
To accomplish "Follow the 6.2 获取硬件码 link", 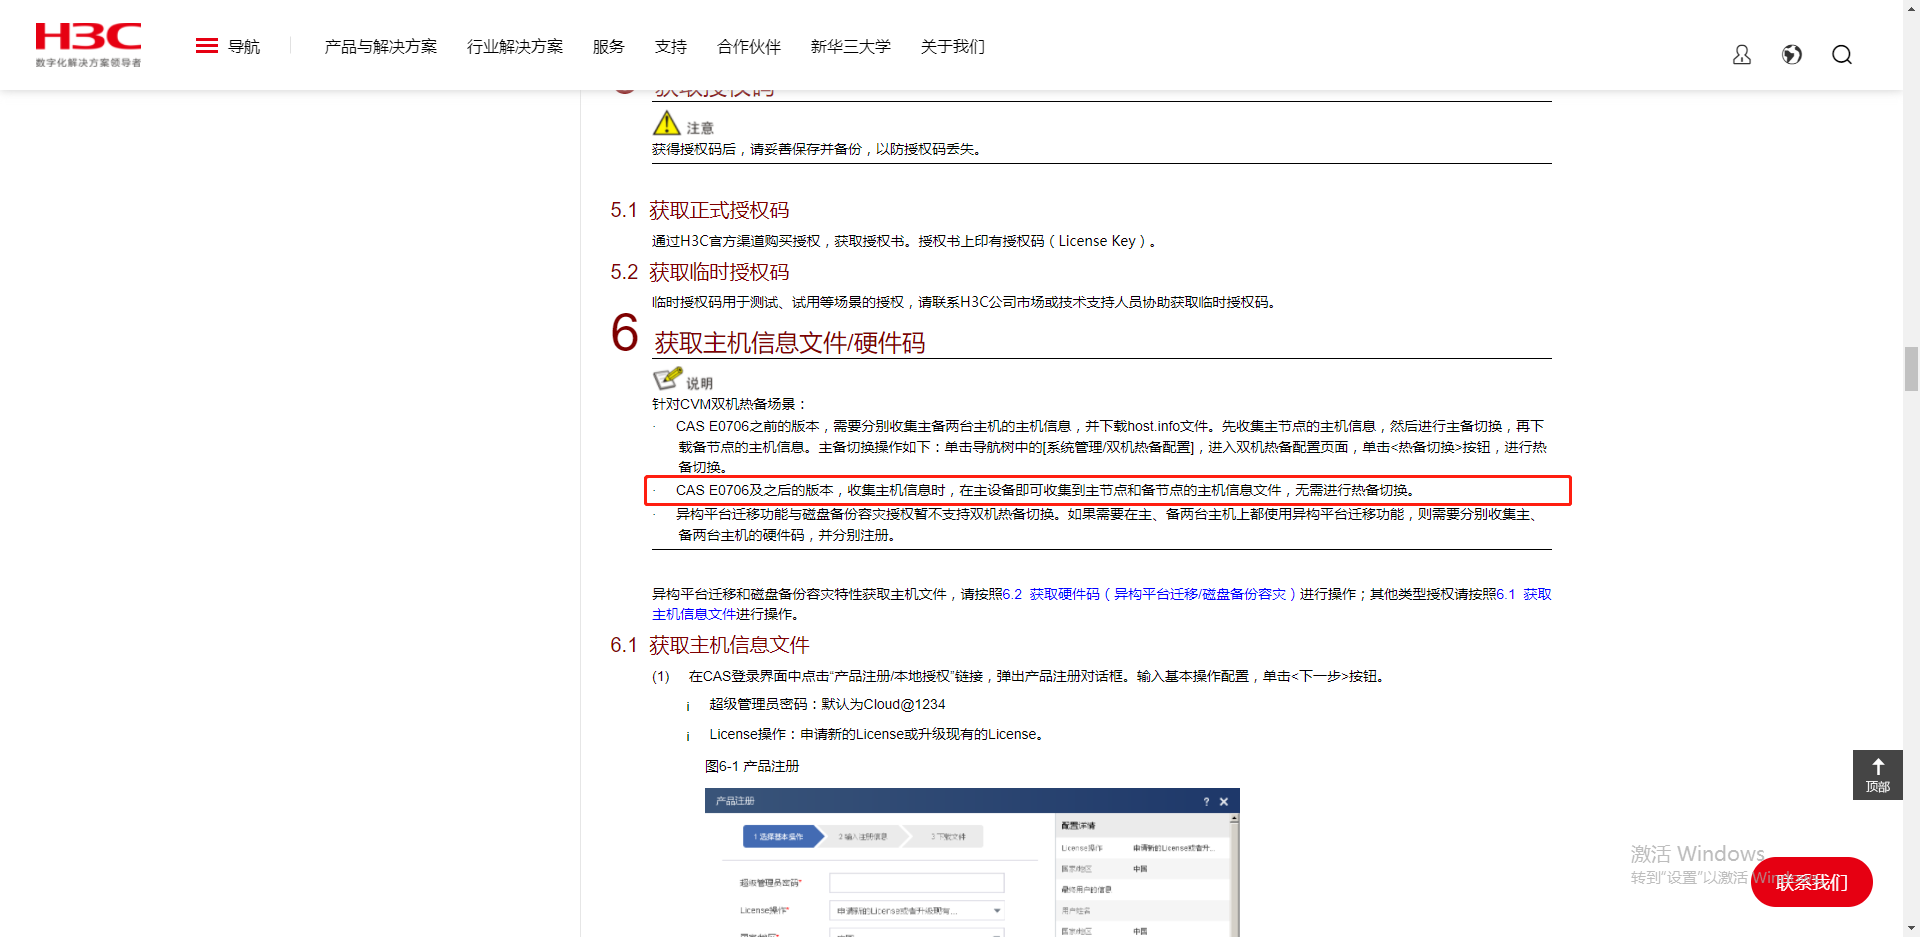I will click(1149, 594).
